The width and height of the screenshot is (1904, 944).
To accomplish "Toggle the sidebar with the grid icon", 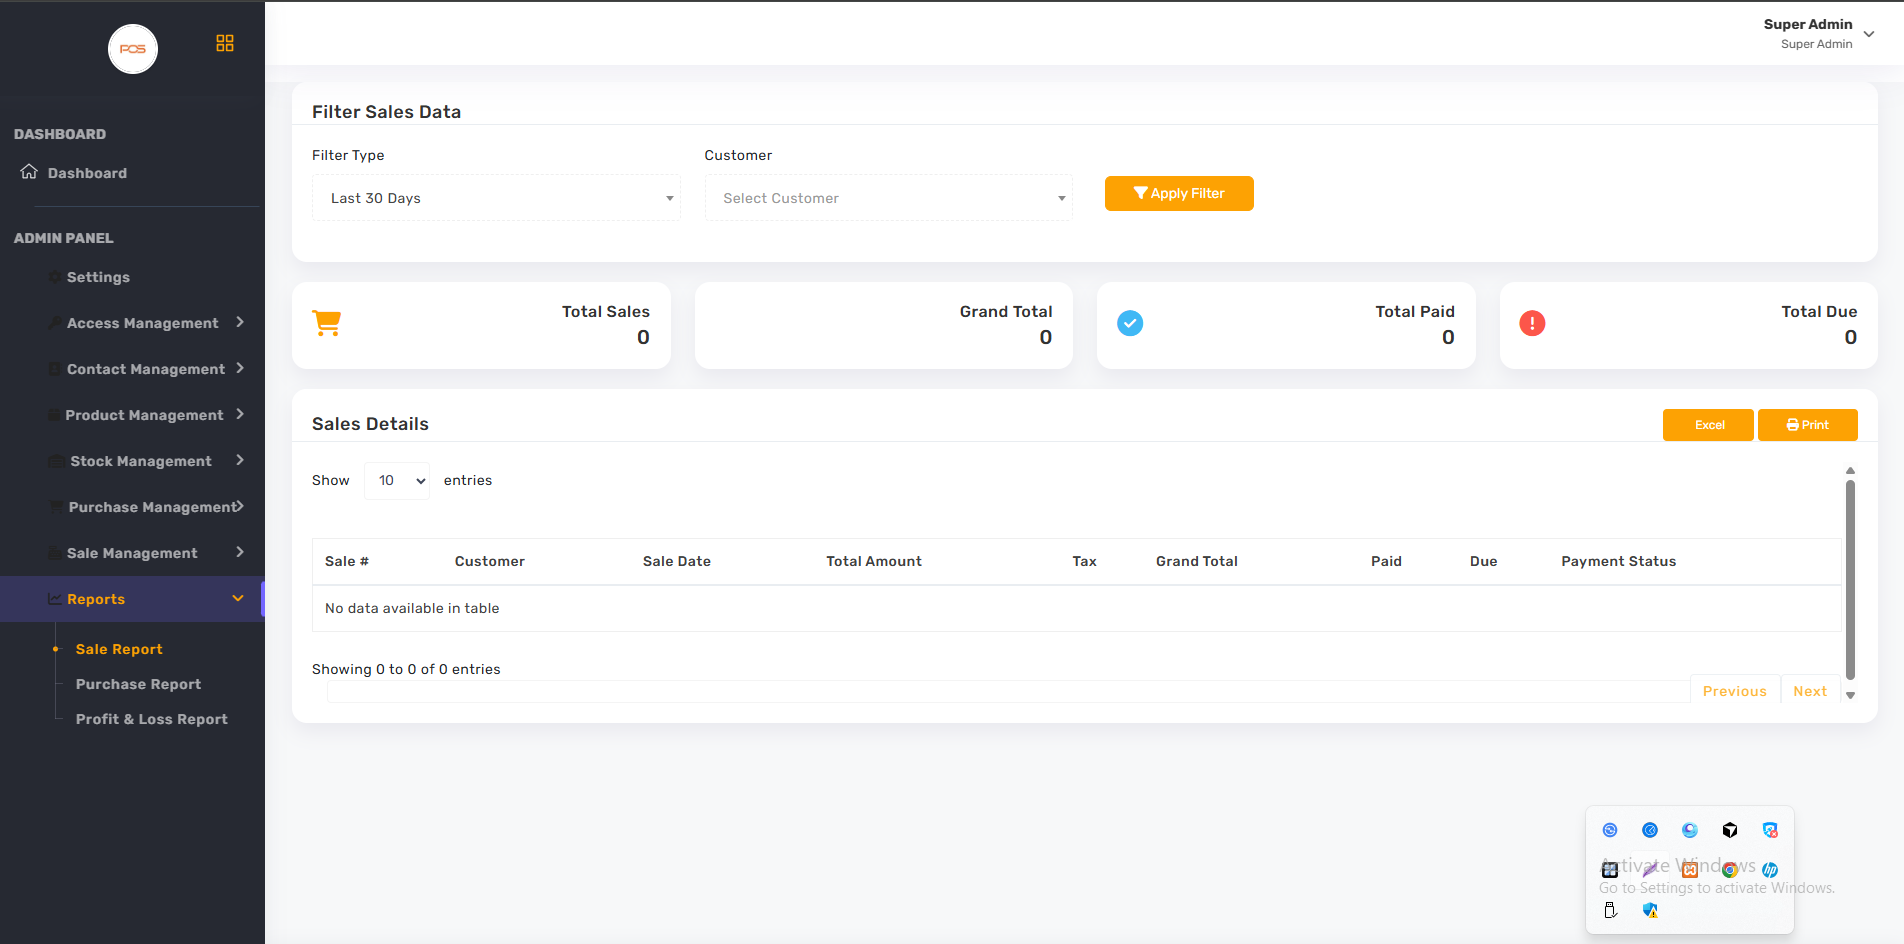I will point(225,43).
